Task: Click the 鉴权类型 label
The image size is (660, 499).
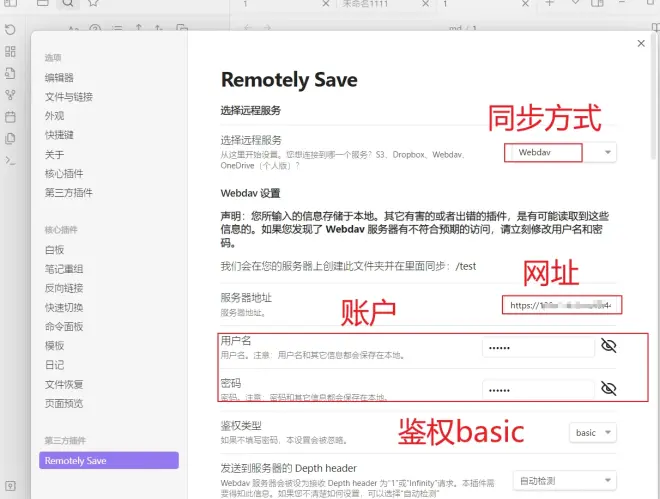Action: click(x=241, y=426)
